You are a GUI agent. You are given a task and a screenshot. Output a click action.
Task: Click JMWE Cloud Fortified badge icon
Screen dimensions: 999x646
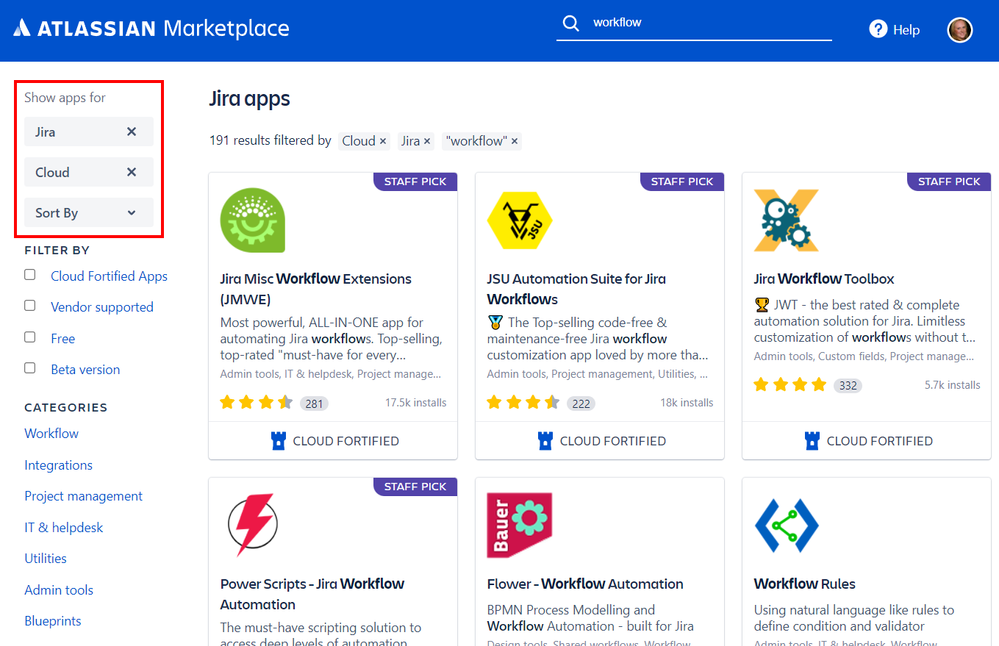(278, 441)
